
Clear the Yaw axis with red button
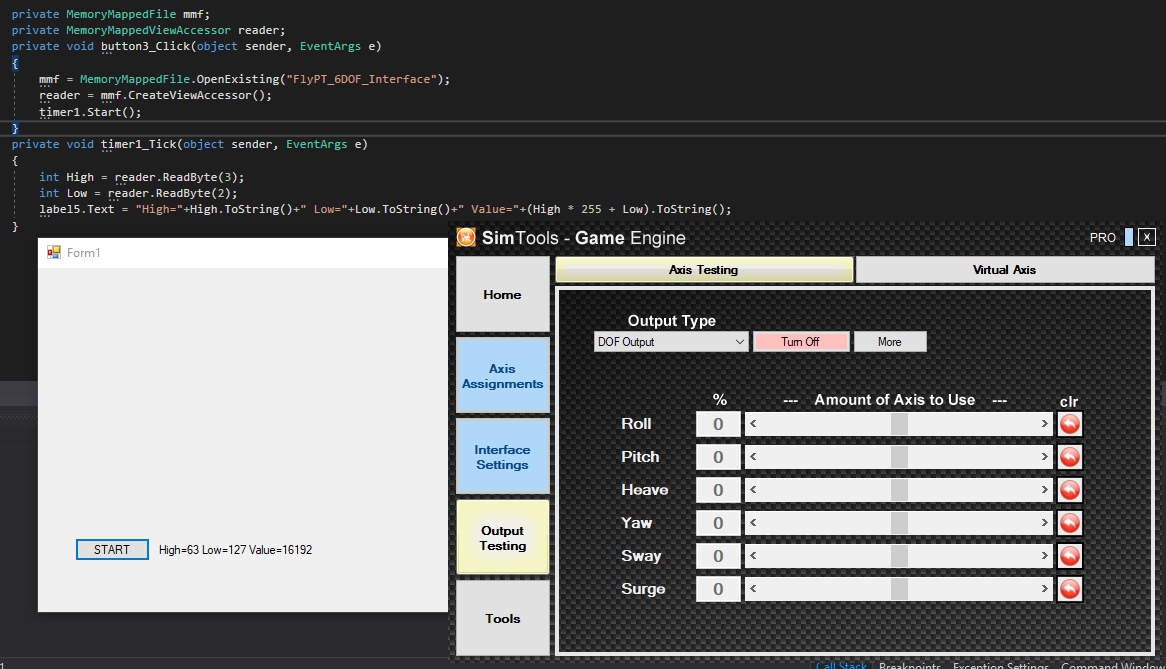click(x=1069, y=523)
